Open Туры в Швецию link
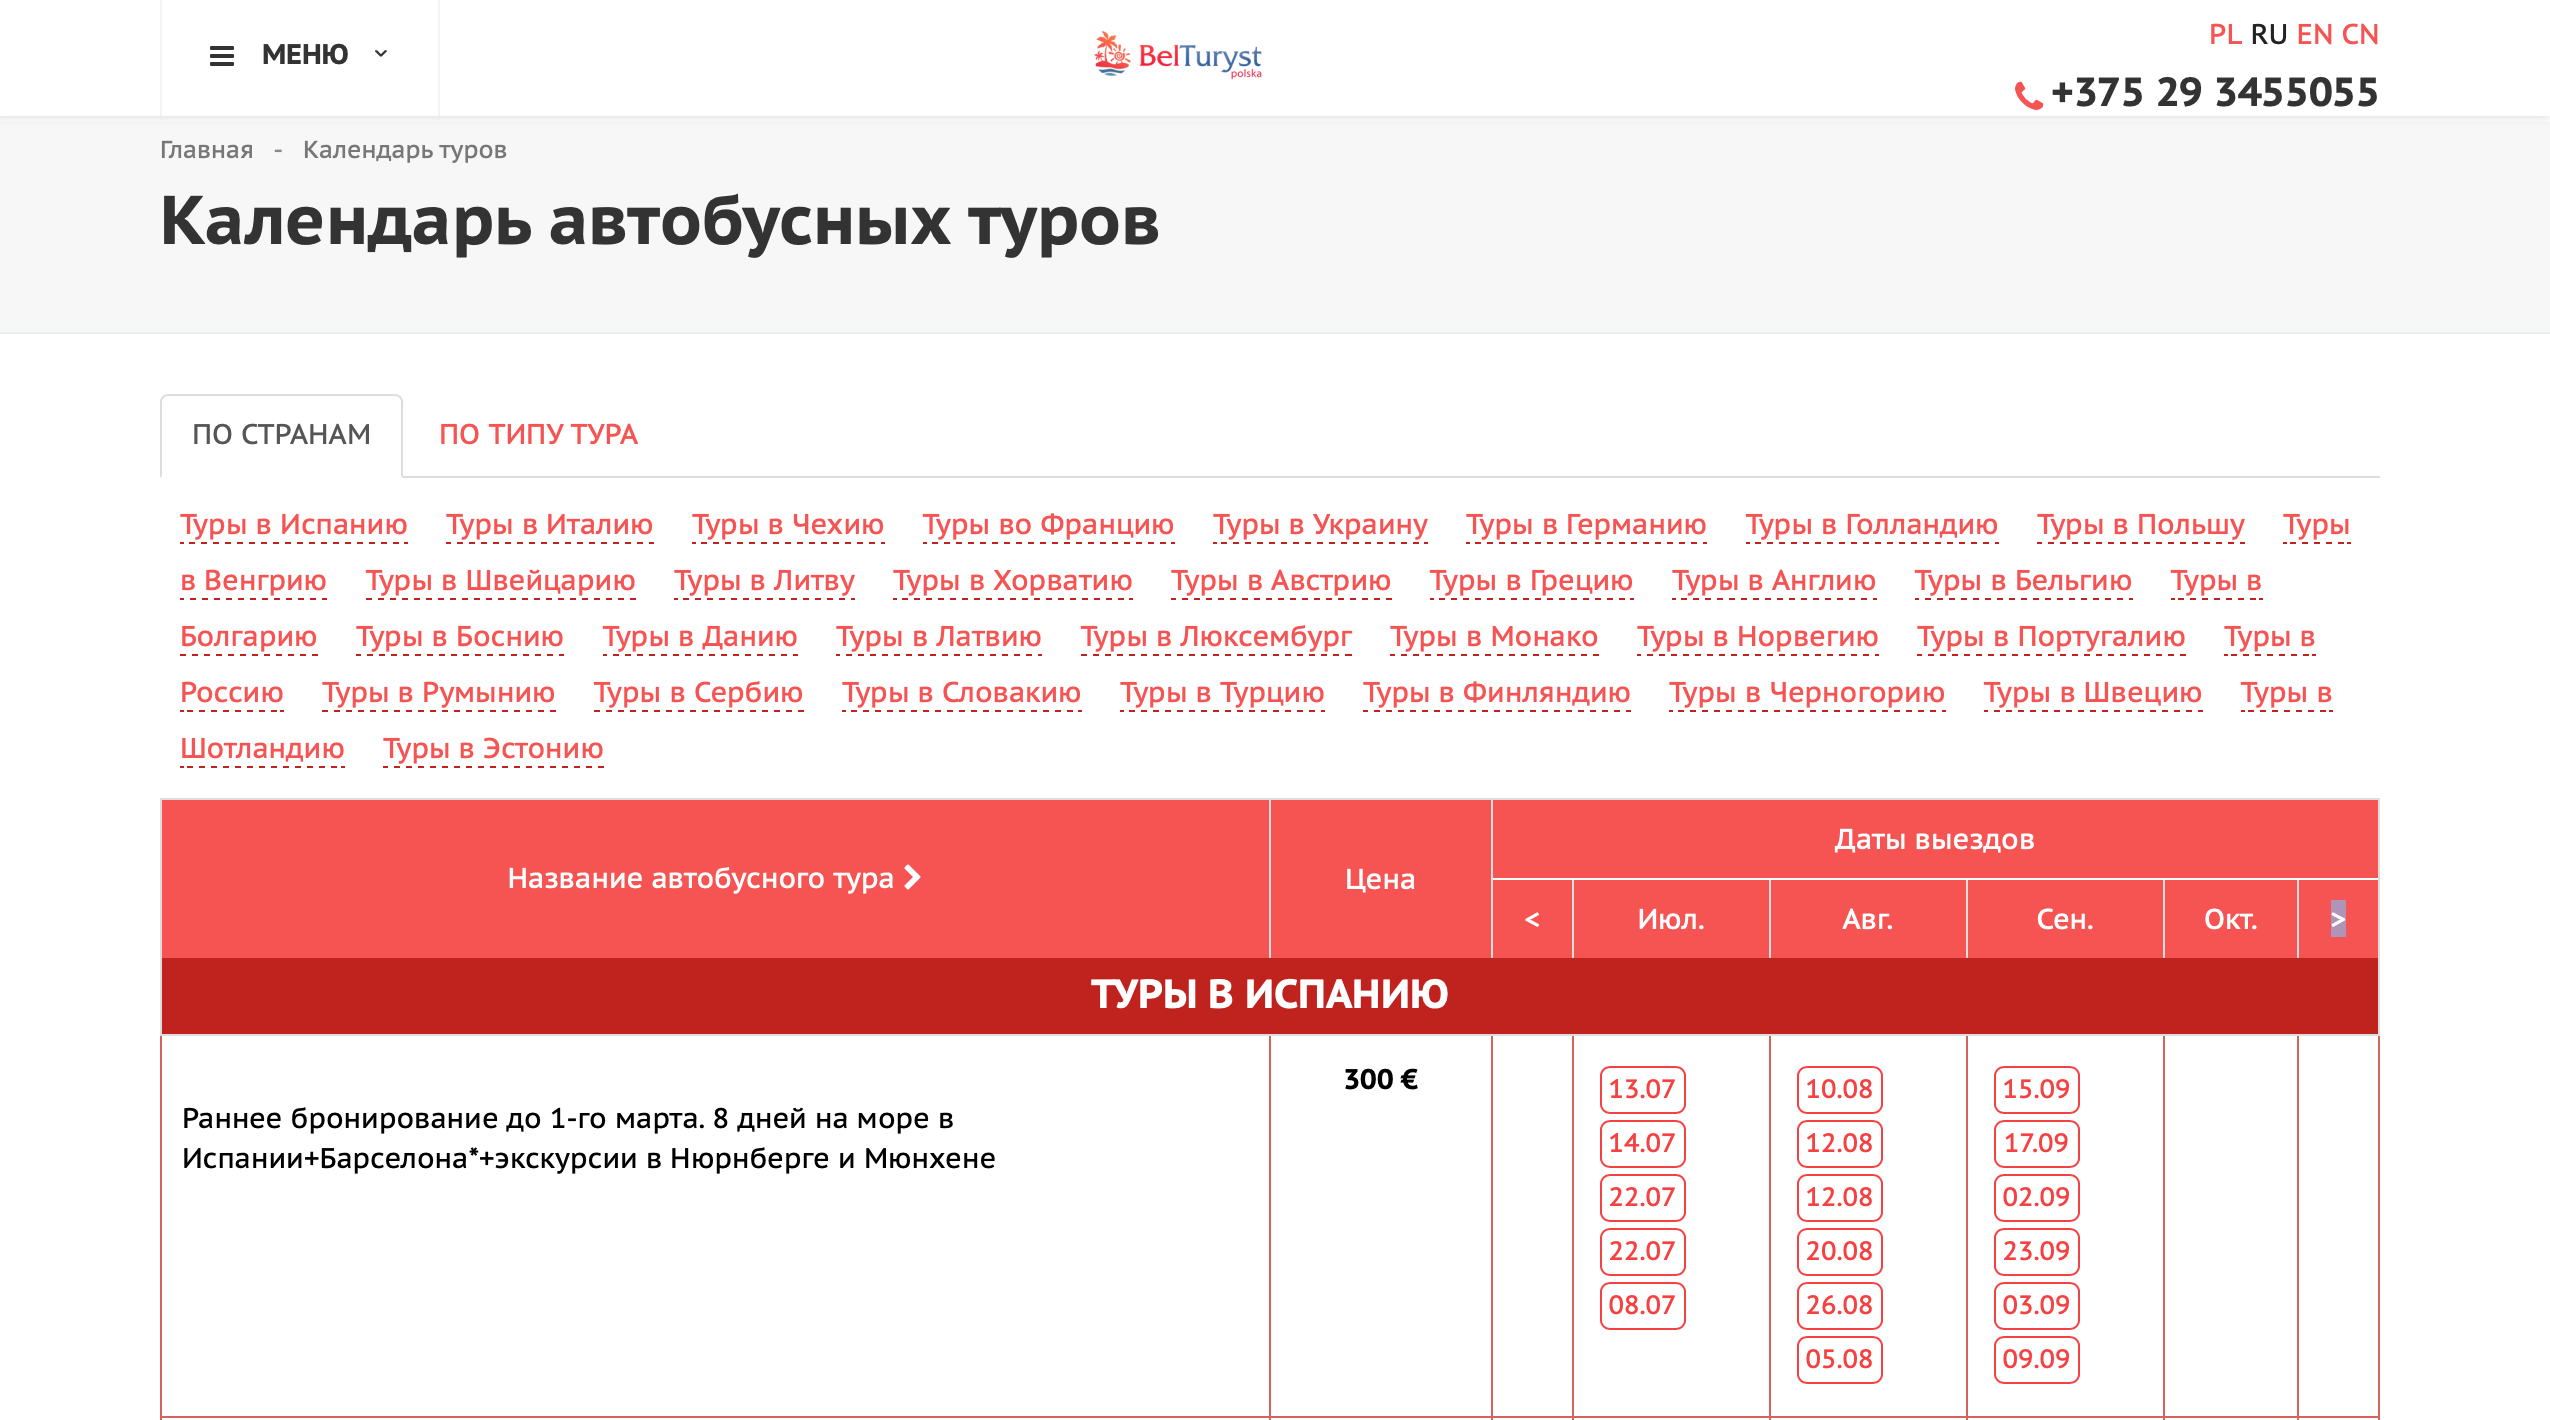Image resolution: width=2550 pixels, height=1420 pixels. (x=2093, y=692)
